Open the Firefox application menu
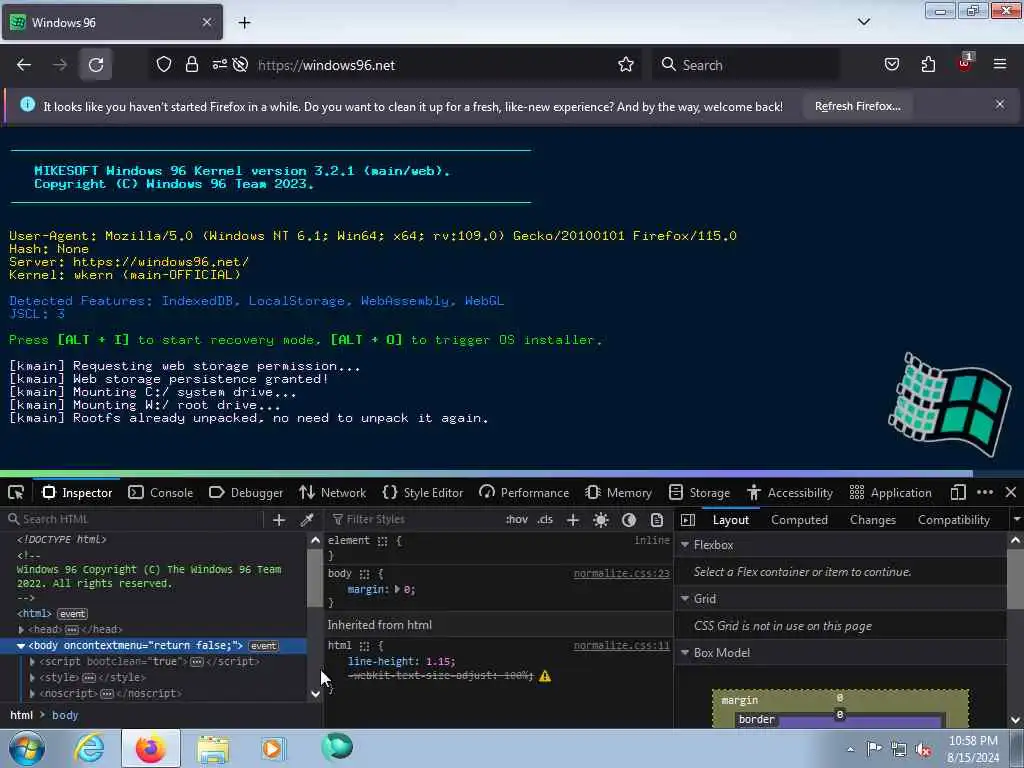This screenshot has width=1024, height=768. tap(1000, 65)
